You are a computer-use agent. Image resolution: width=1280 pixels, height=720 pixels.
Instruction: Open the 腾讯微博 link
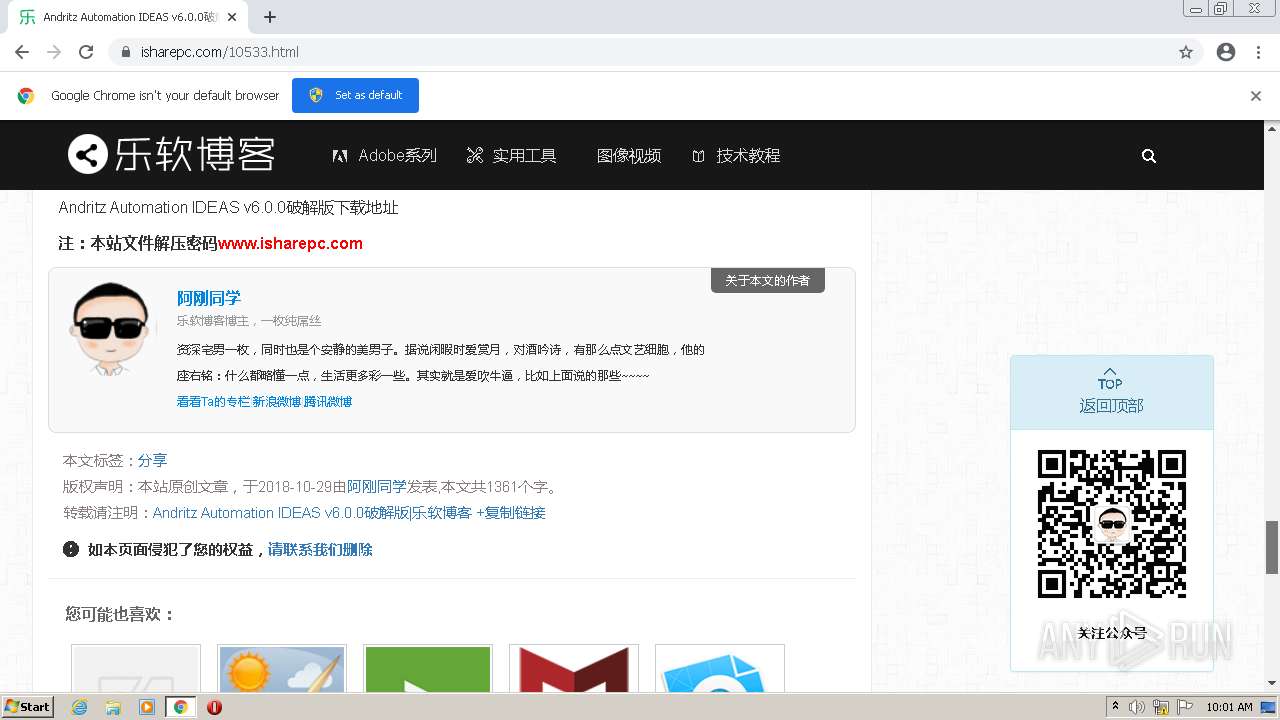click(328, 401)
